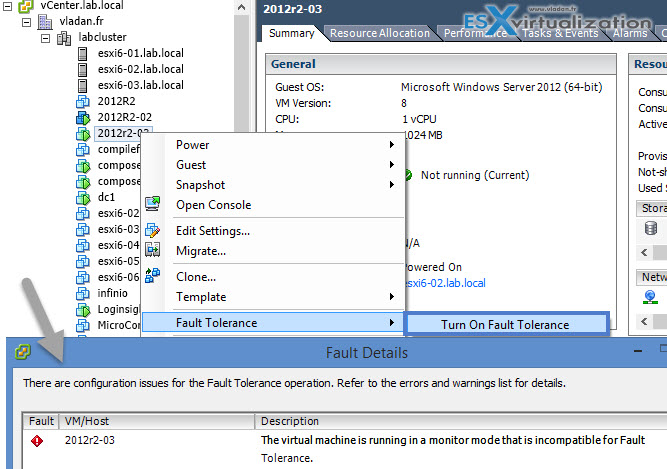Click the dc1 VM icon
This screenshot has width=667, height=469.
(x=83, y=198)
